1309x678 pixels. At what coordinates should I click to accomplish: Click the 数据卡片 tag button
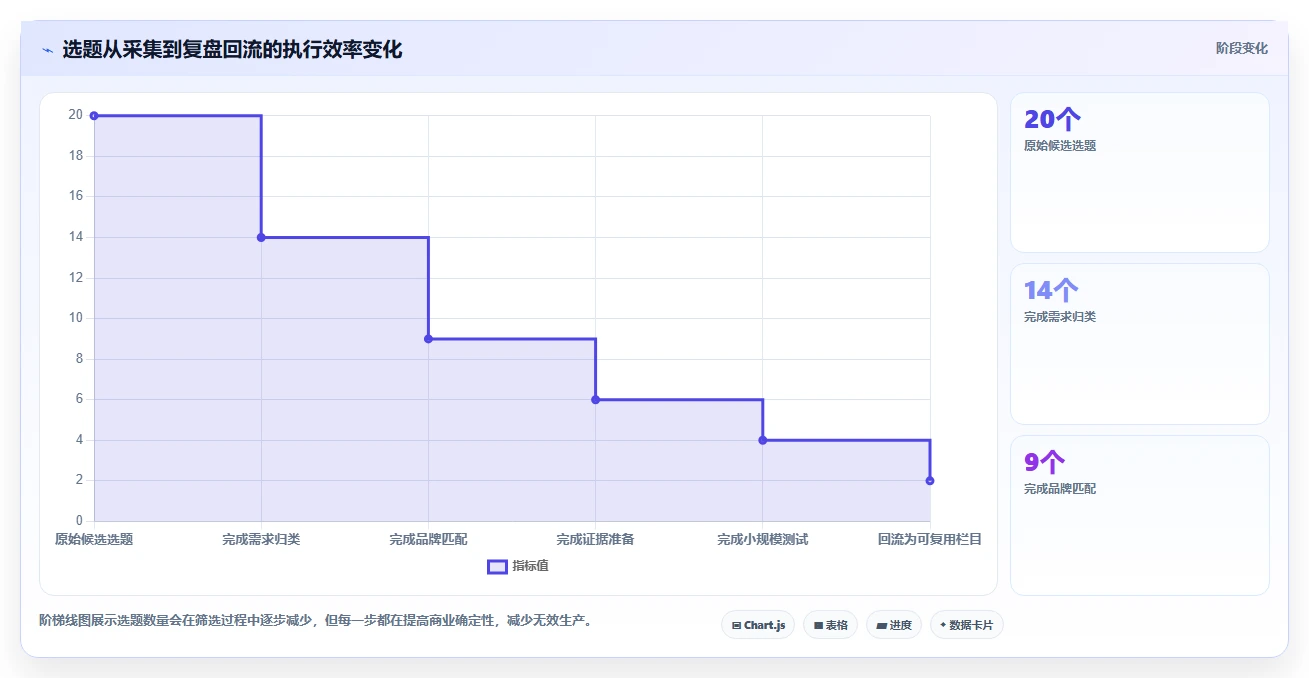pos(967,625)
